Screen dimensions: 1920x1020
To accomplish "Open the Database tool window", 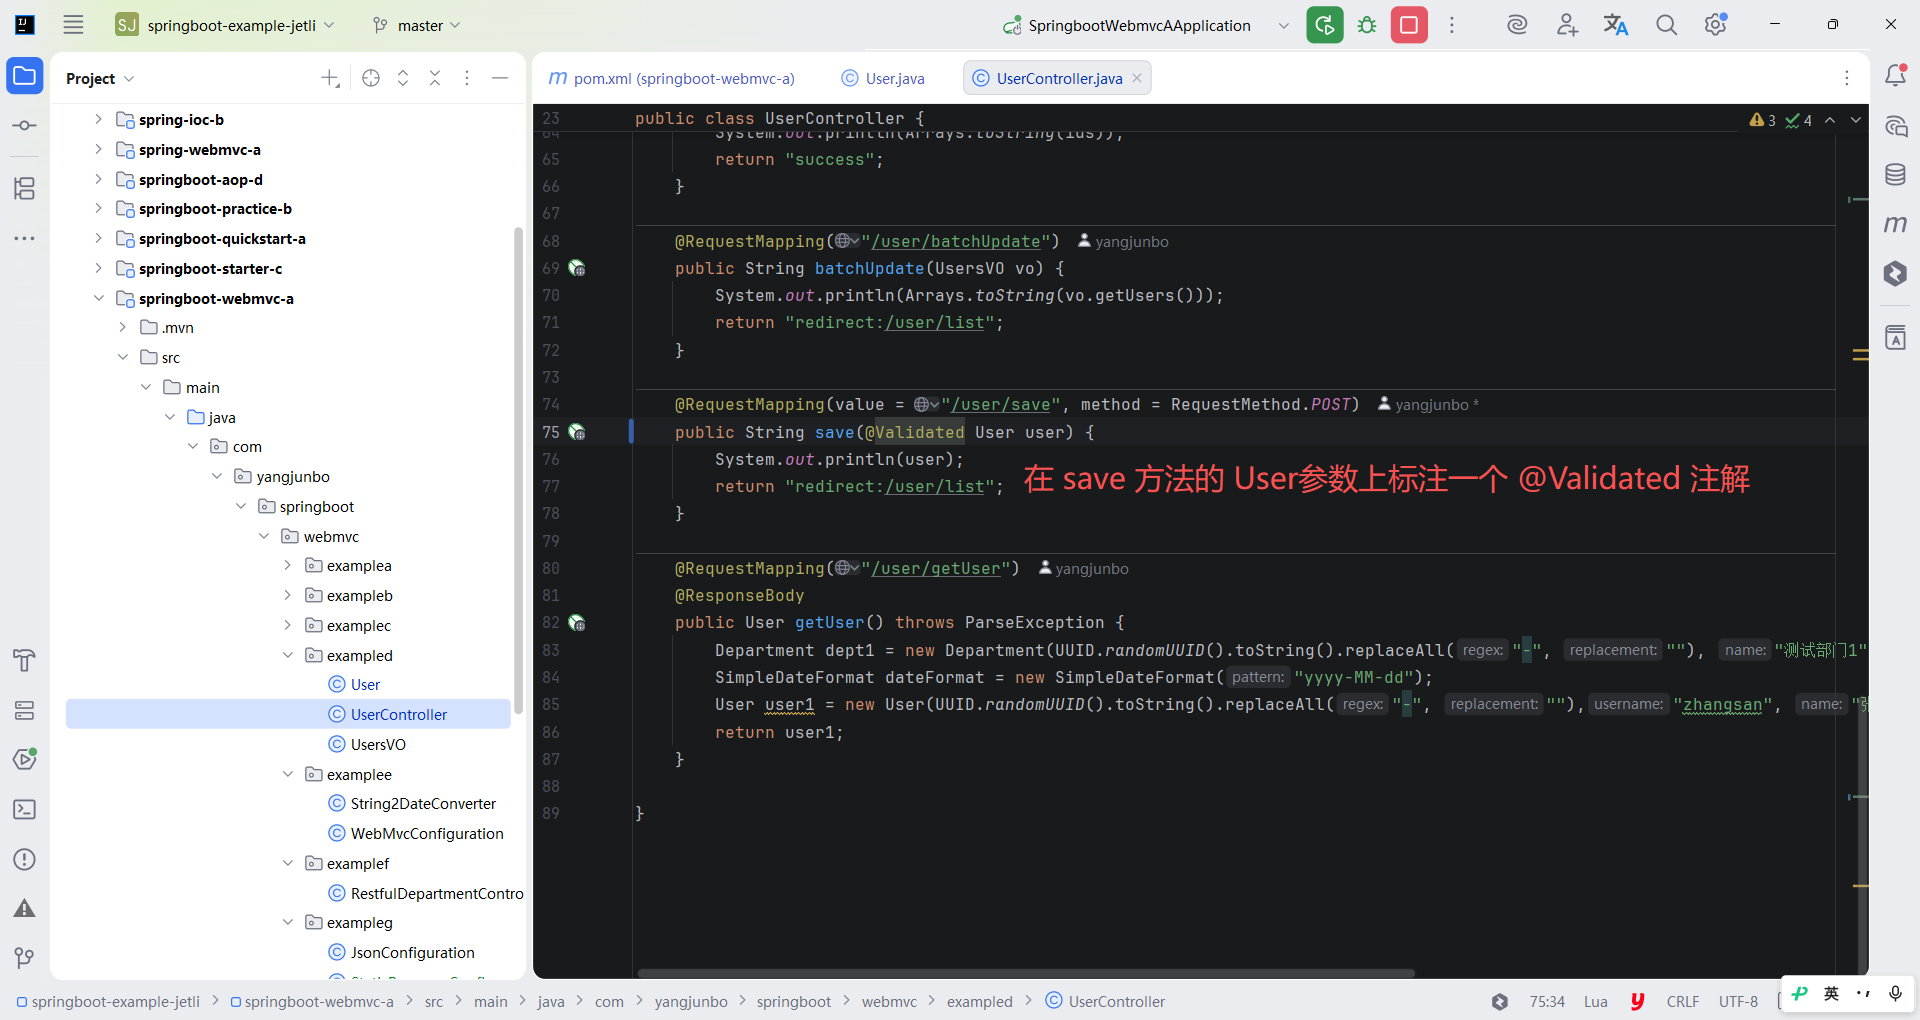I will 1895,175.
